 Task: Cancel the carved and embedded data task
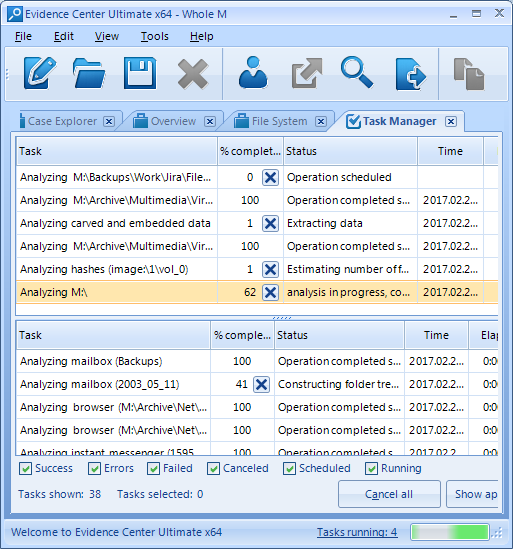click(x=270, y=223)
